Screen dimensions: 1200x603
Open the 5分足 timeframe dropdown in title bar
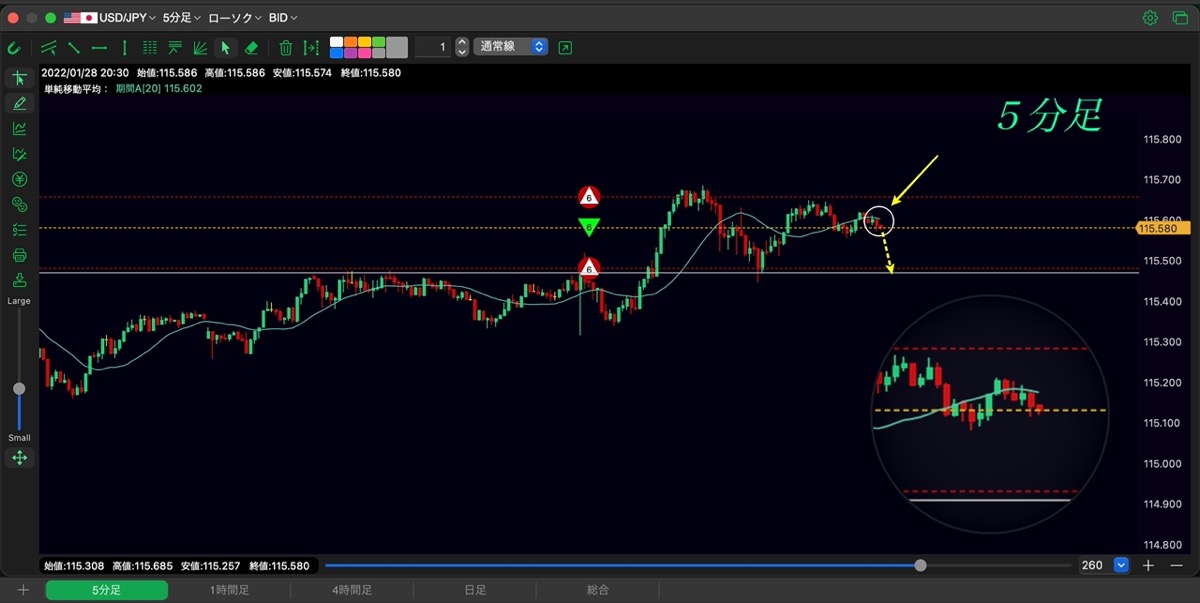pyautogui.click(x=181, y=18)
